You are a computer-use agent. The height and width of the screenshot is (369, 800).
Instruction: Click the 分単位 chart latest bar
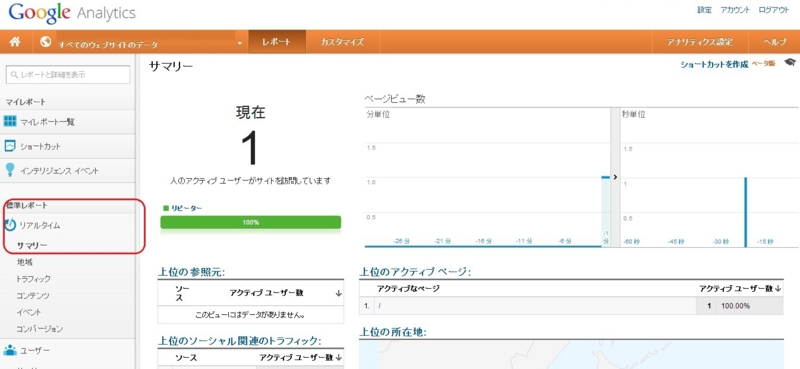(606, 212)
